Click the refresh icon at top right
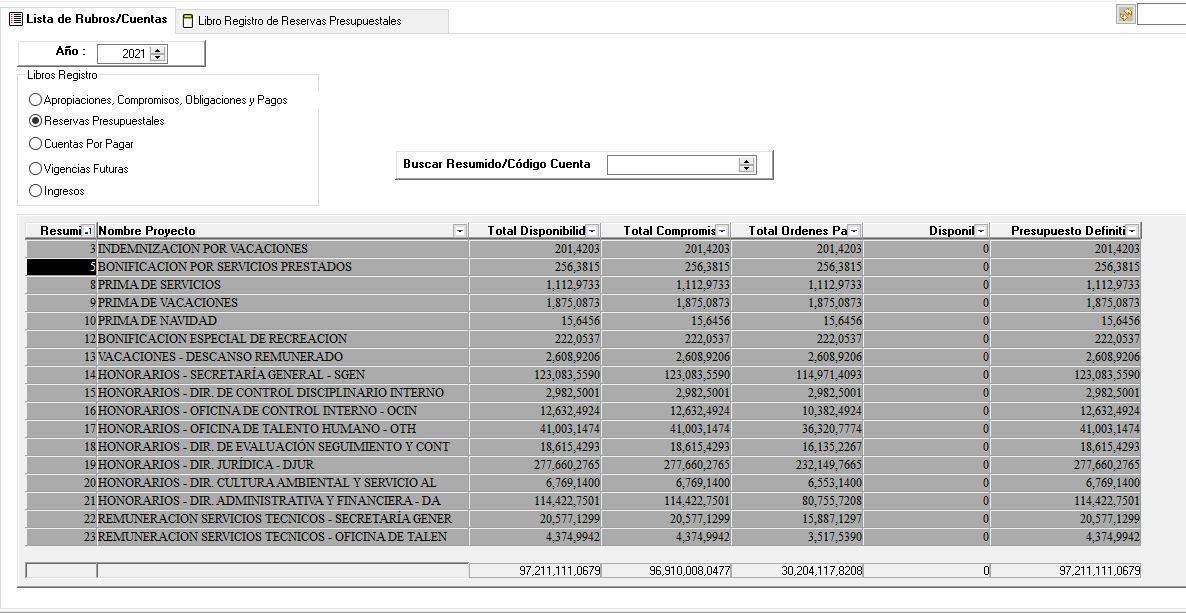This screenshot has width=1186, height=613. pos(1126,14)
